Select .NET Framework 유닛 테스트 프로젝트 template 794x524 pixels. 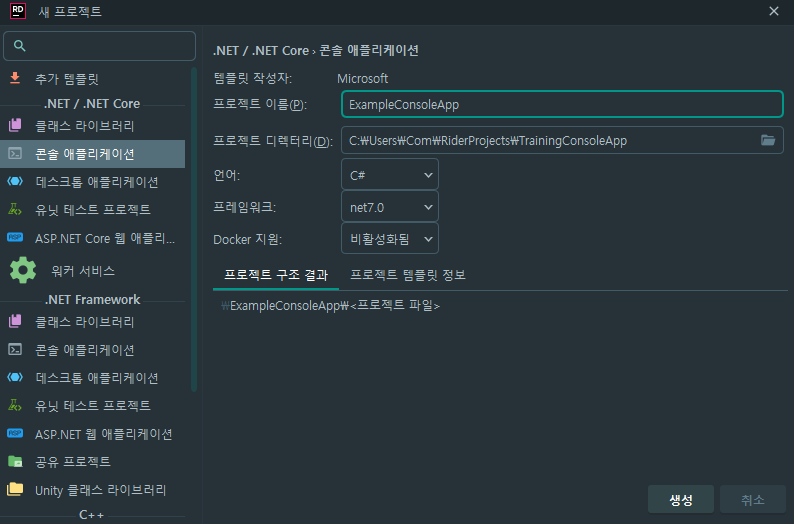click(x=93, y=406)
